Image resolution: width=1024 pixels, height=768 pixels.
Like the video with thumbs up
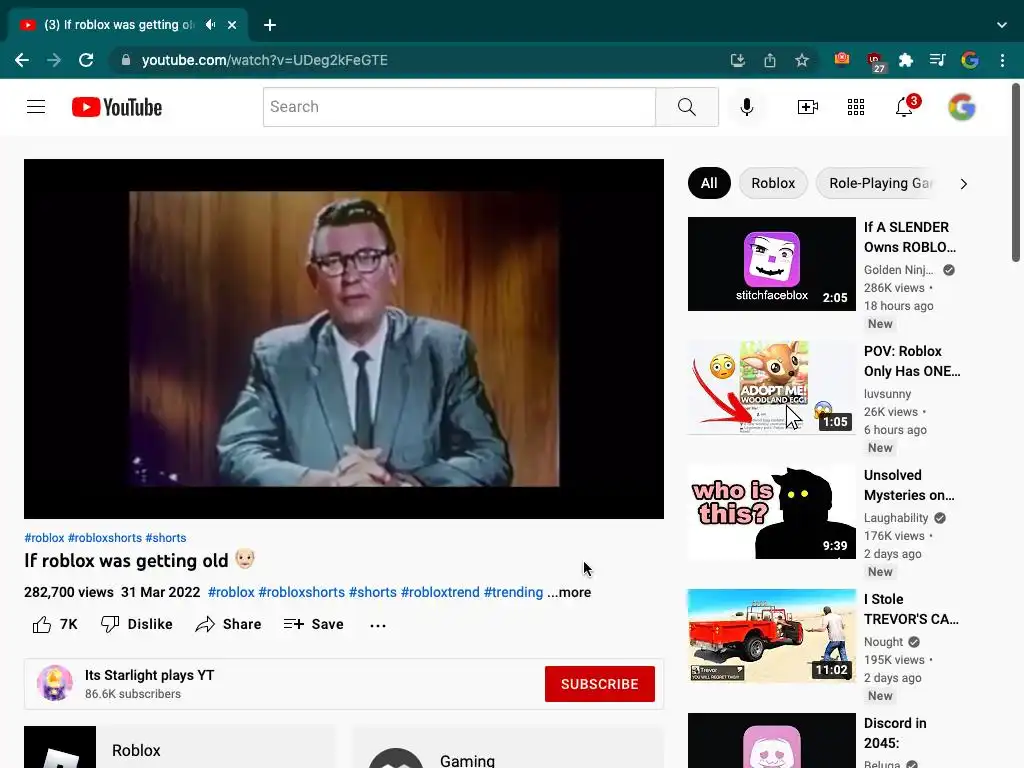(x=55, y=624)
